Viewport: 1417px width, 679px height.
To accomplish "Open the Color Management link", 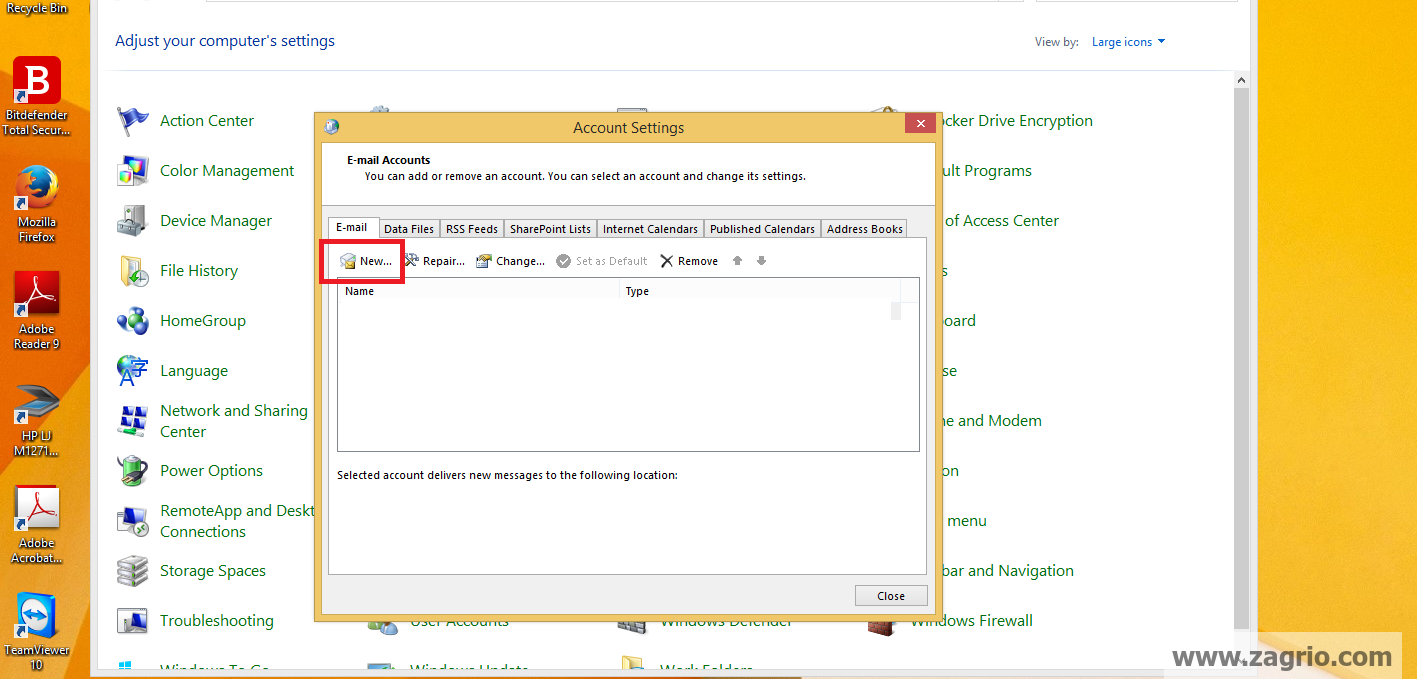I will point(227,171).
